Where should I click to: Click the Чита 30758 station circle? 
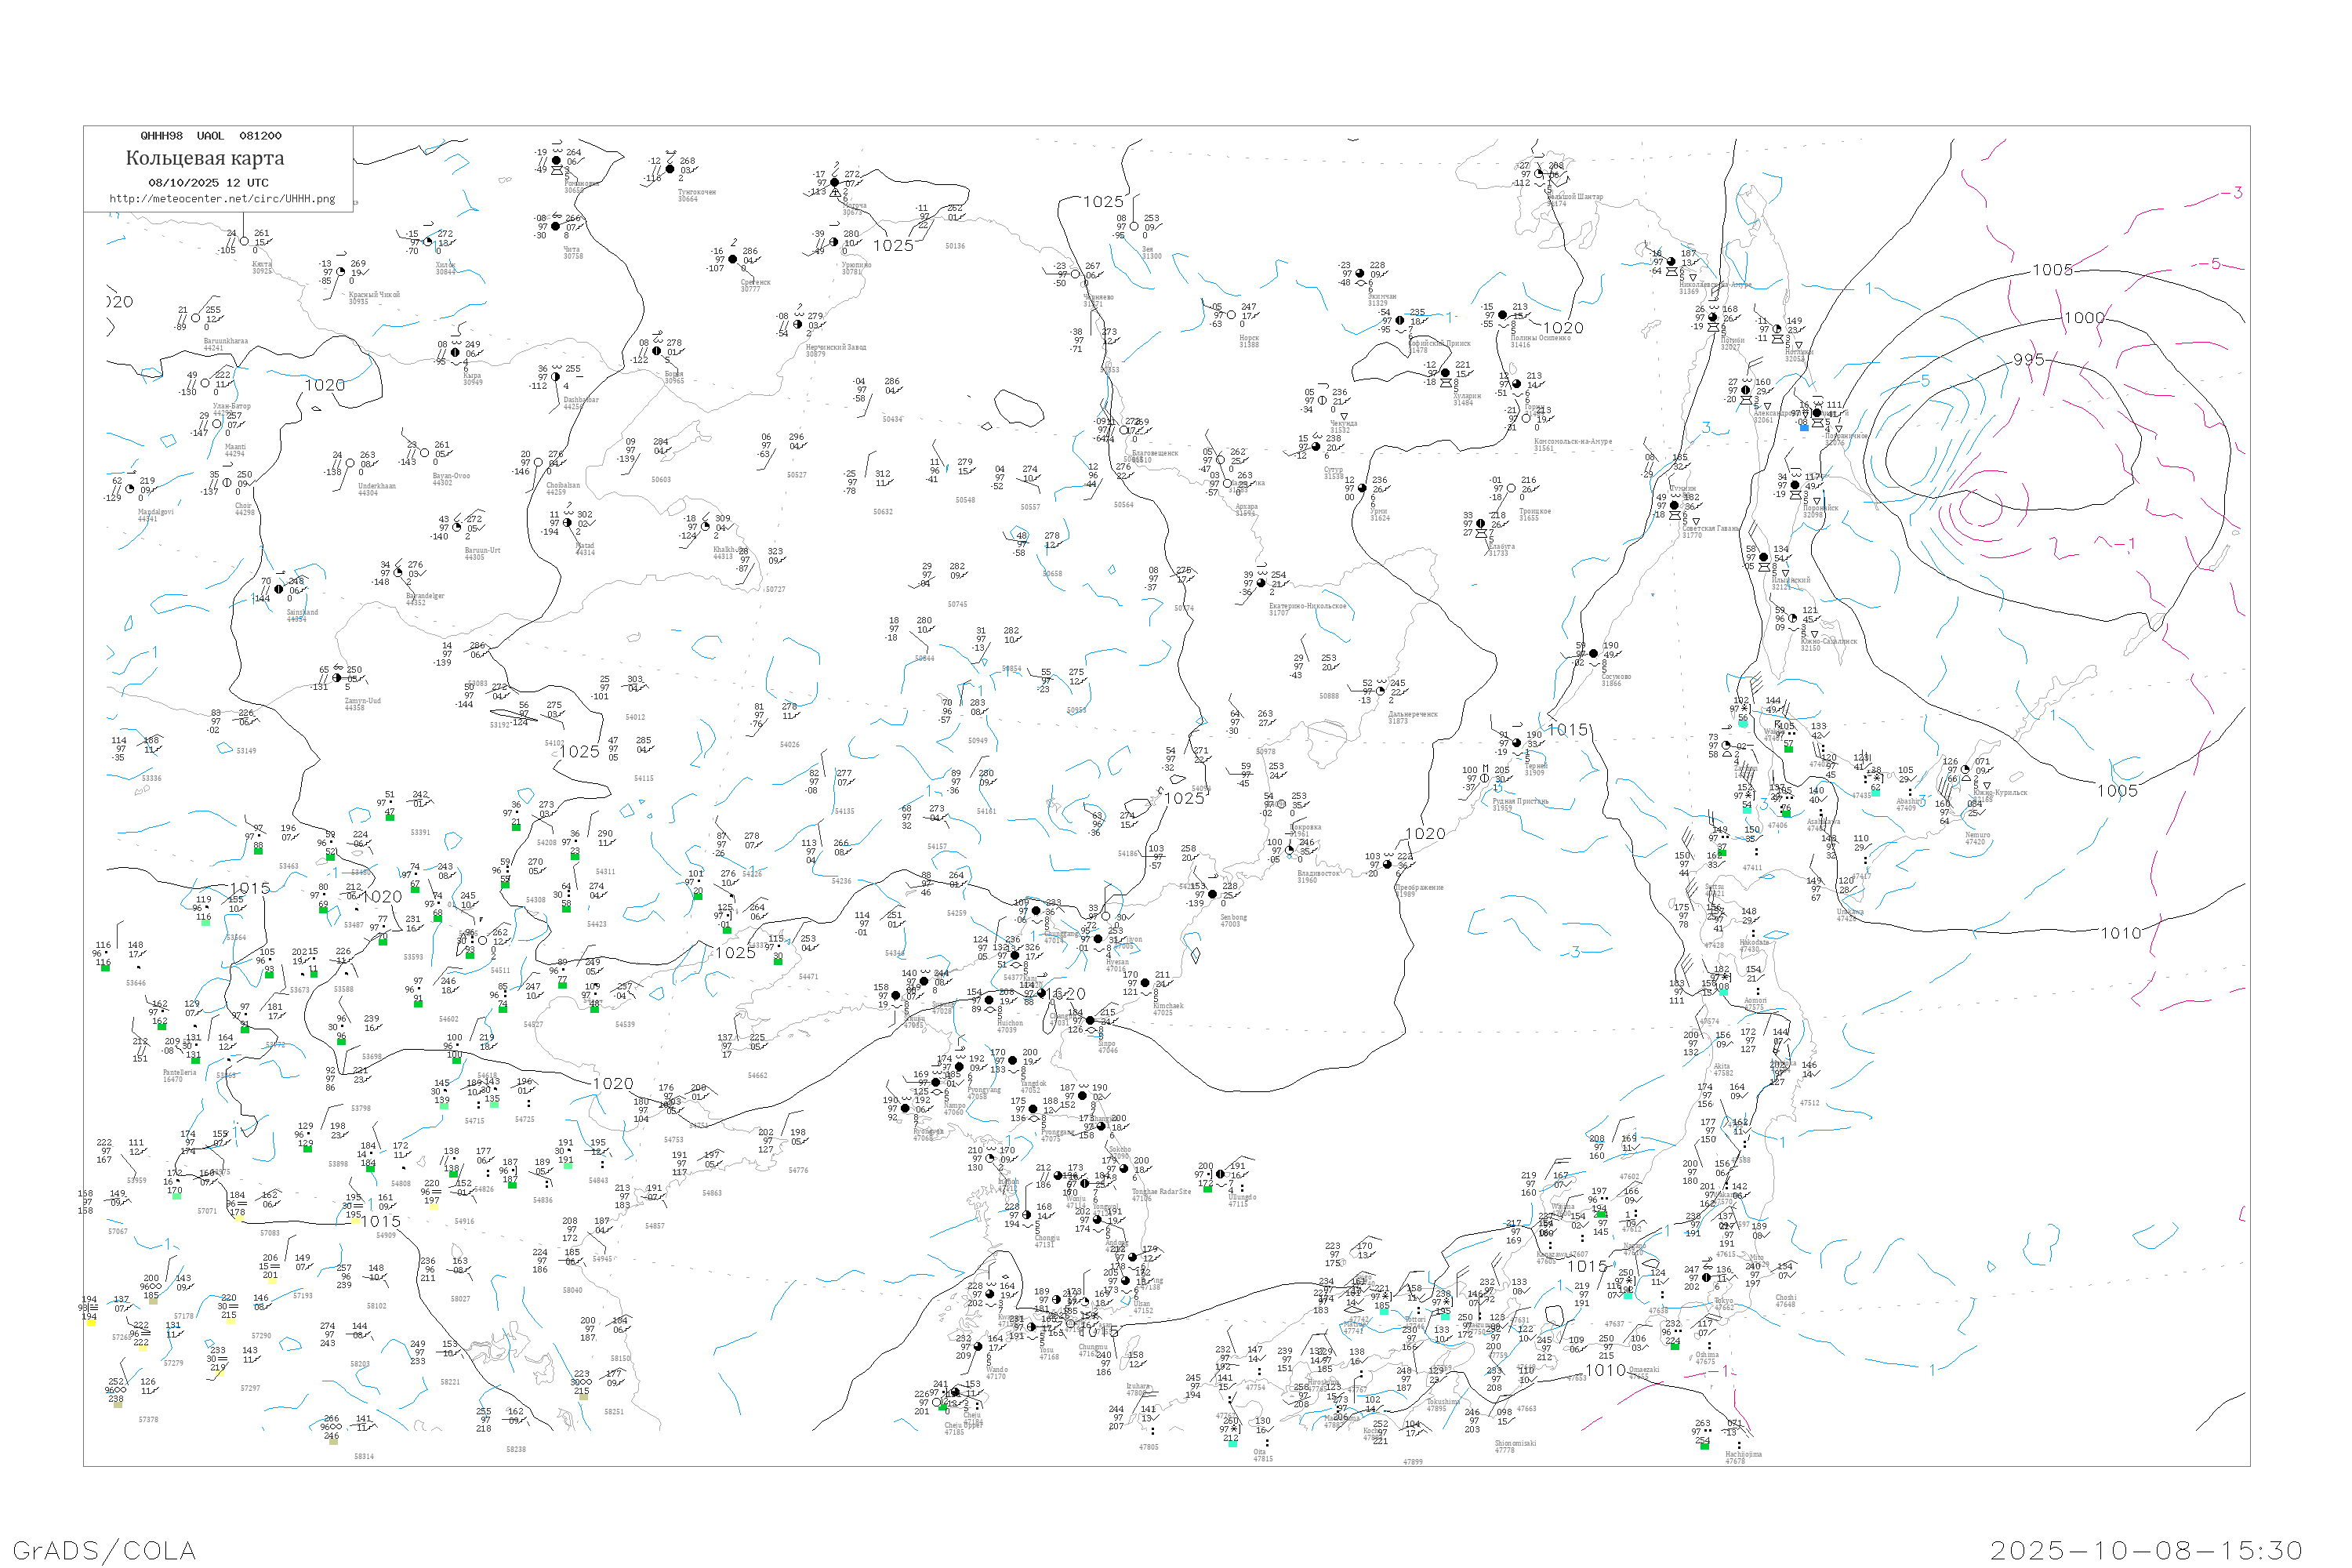(556, 227)
